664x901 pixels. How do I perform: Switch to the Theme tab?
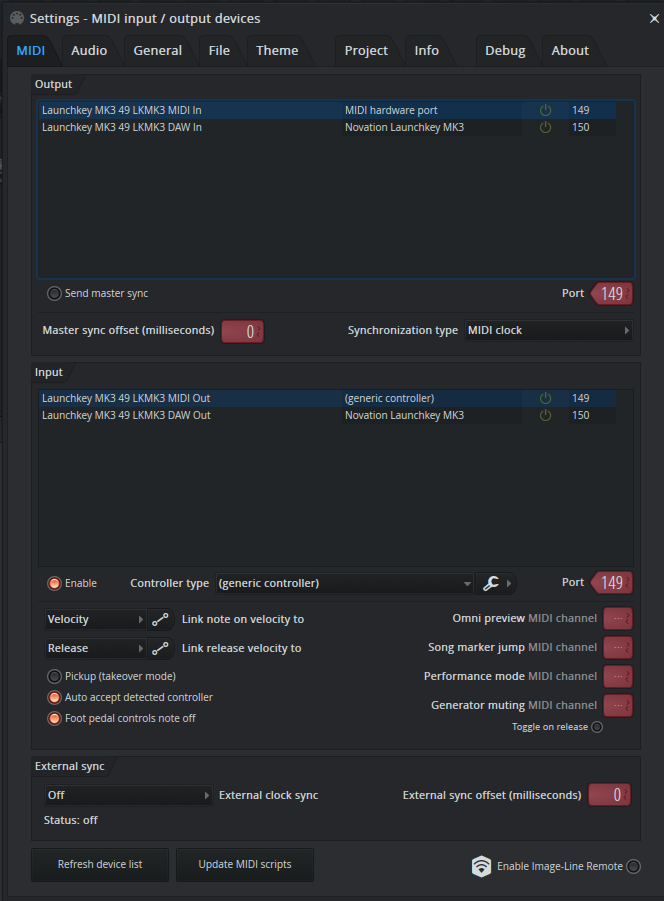tap(277, 51)
